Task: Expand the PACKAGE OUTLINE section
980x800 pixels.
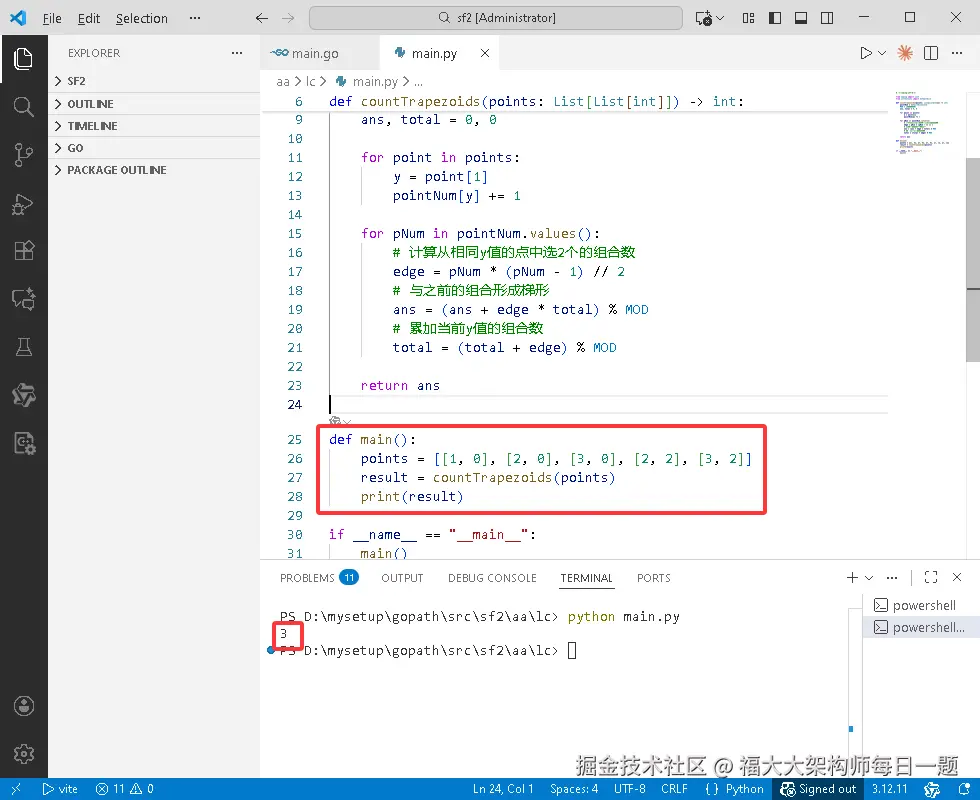Action: coord(154,170)
